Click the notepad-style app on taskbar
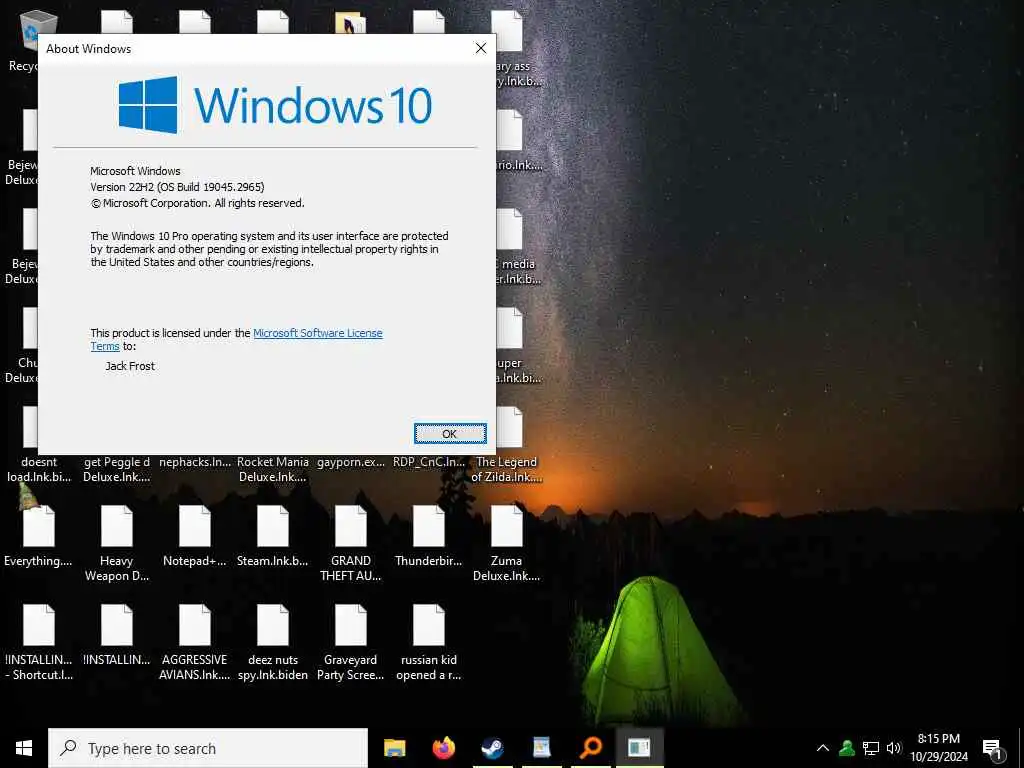1024x768 pixels. (541, 748)
